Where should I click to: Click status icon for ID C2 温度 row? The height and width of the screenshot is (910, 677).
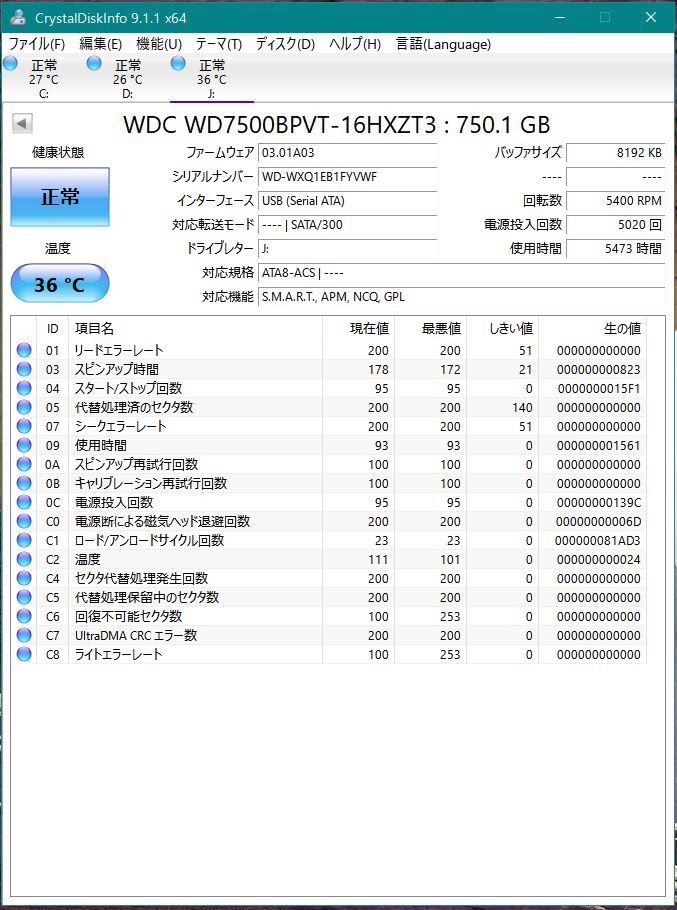(24, 559)
